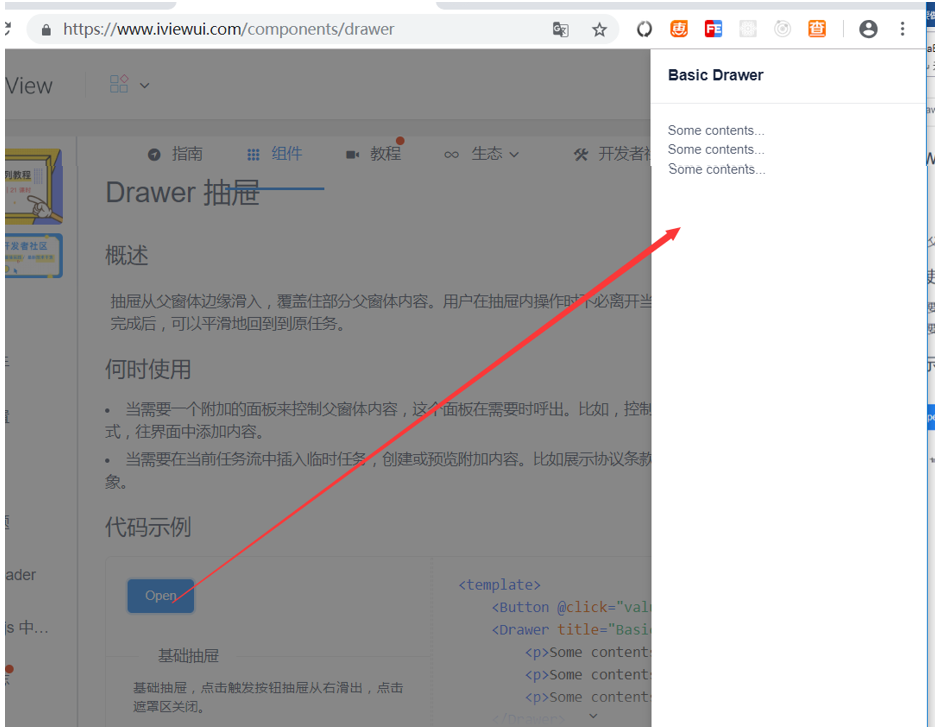This screenshot has height=727, width=935.
Task: Open the Chrome profile avatar
Action: [868, 29]
